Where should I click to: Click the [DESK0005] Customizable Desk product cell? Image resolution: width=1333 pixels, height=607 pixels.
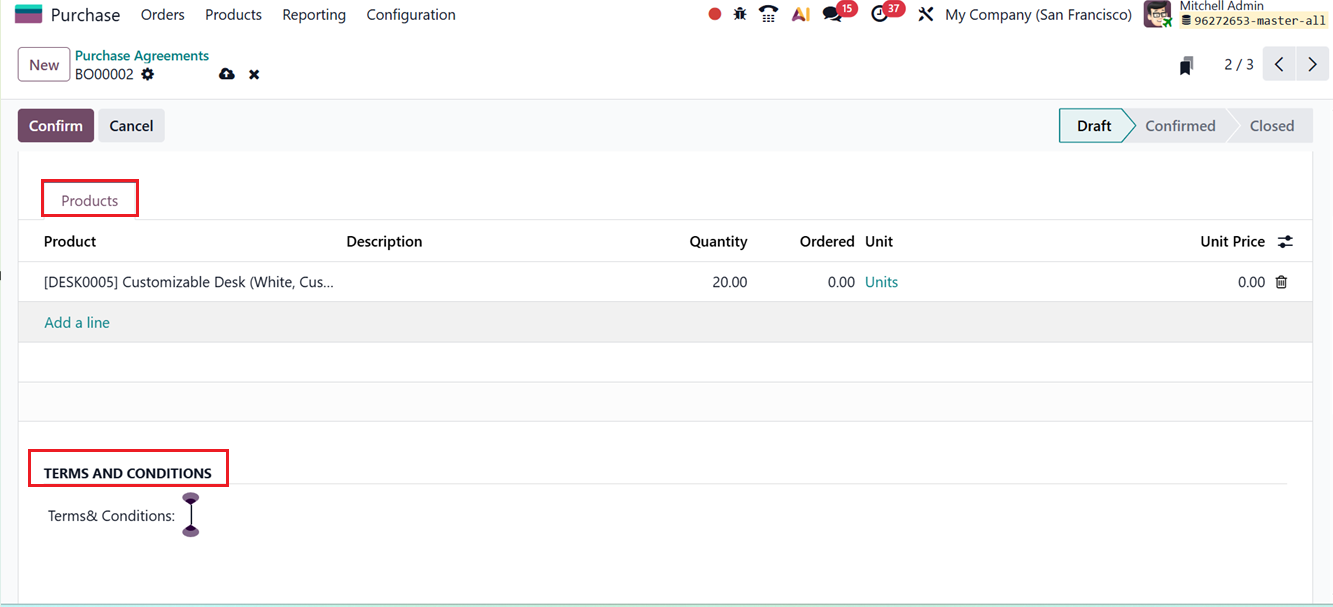(x=189, y=282)
